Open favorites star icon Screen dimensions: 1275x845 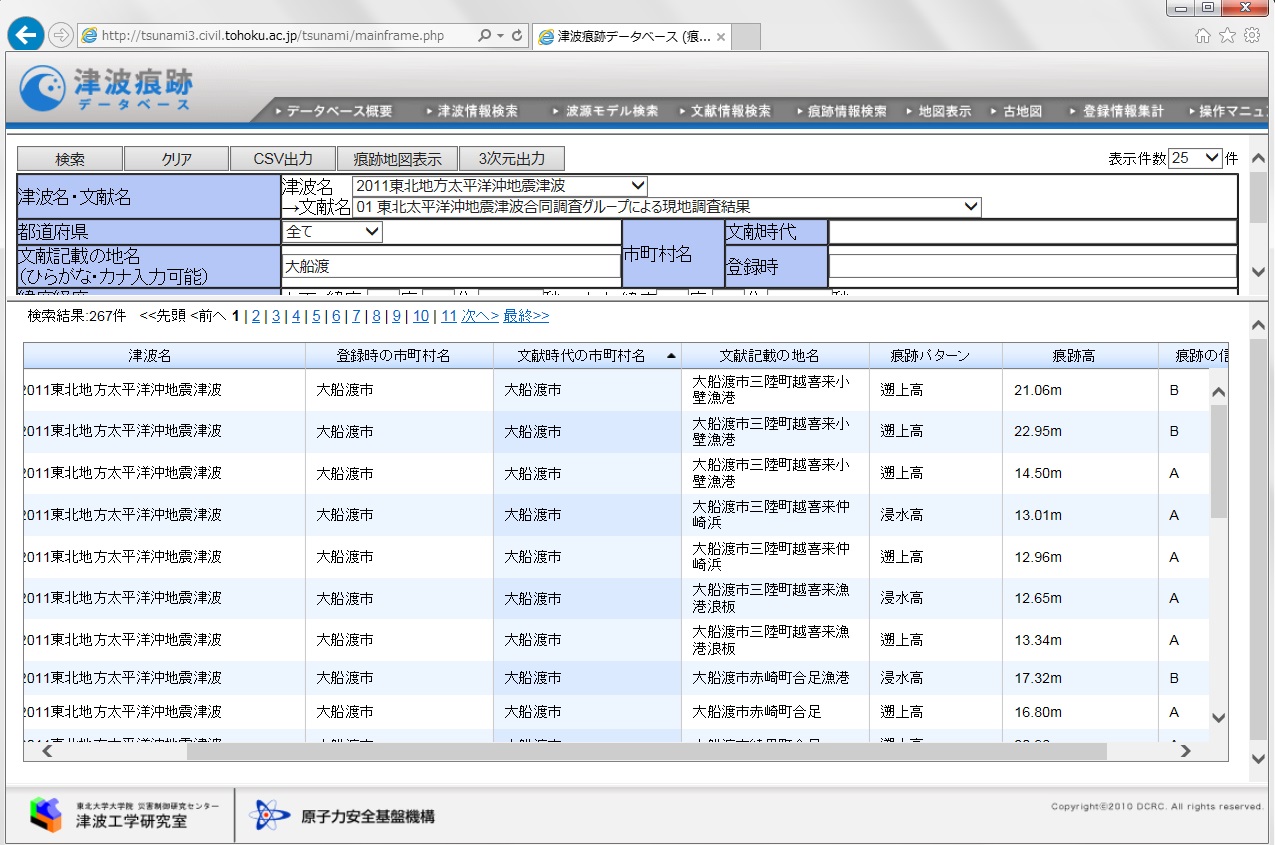click(x=1227, y=35)
